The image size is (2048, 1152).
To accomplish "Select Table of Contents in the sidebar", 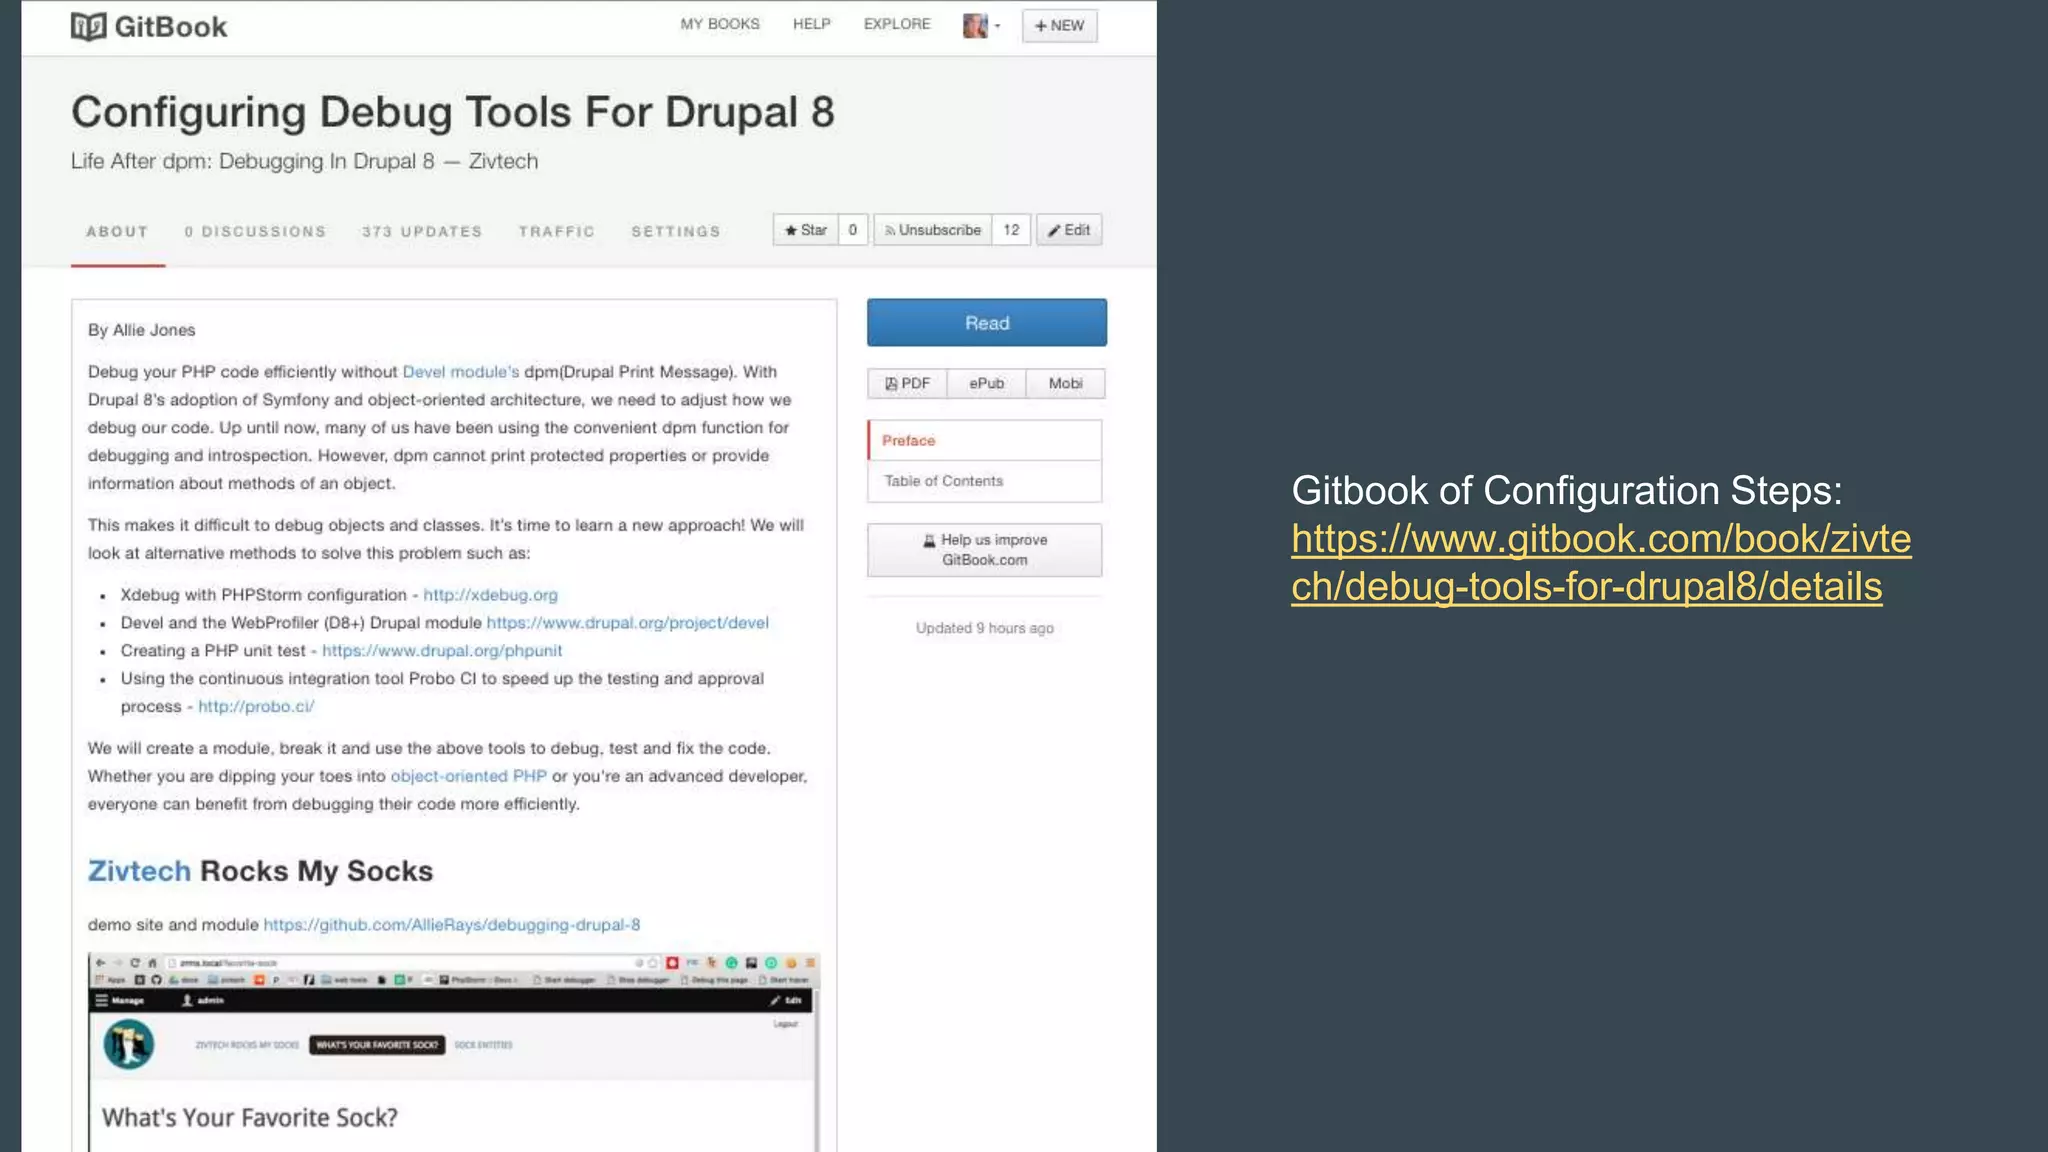I will tap(985, 481).
